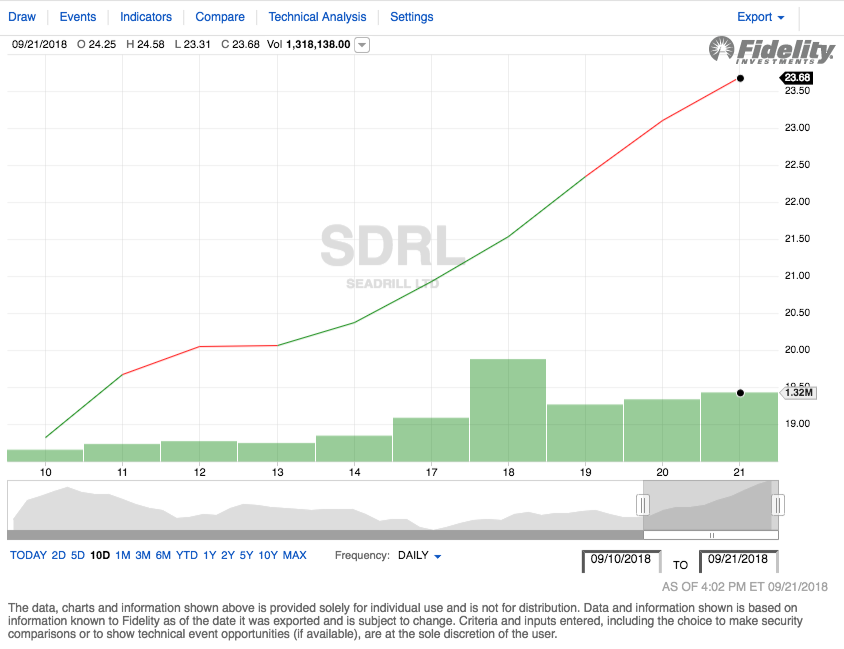
Task: Select the 5Y time range
Action: [x=246, y=555]
